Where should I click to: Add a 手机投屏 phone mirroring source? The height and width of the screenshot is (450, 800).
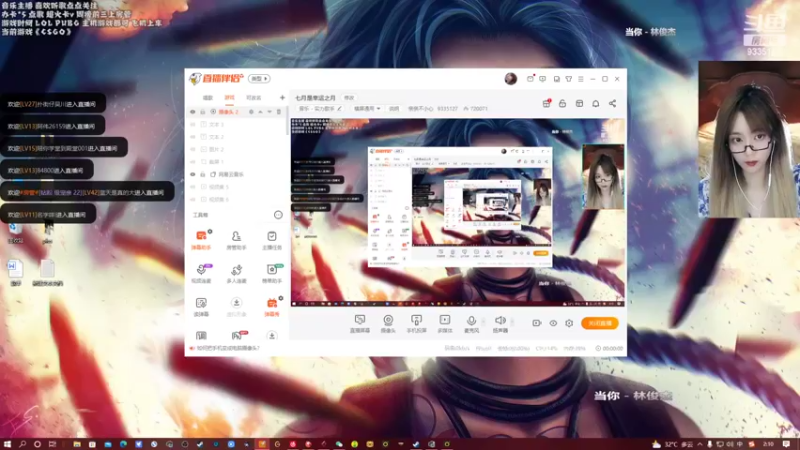tap(416, 323)
